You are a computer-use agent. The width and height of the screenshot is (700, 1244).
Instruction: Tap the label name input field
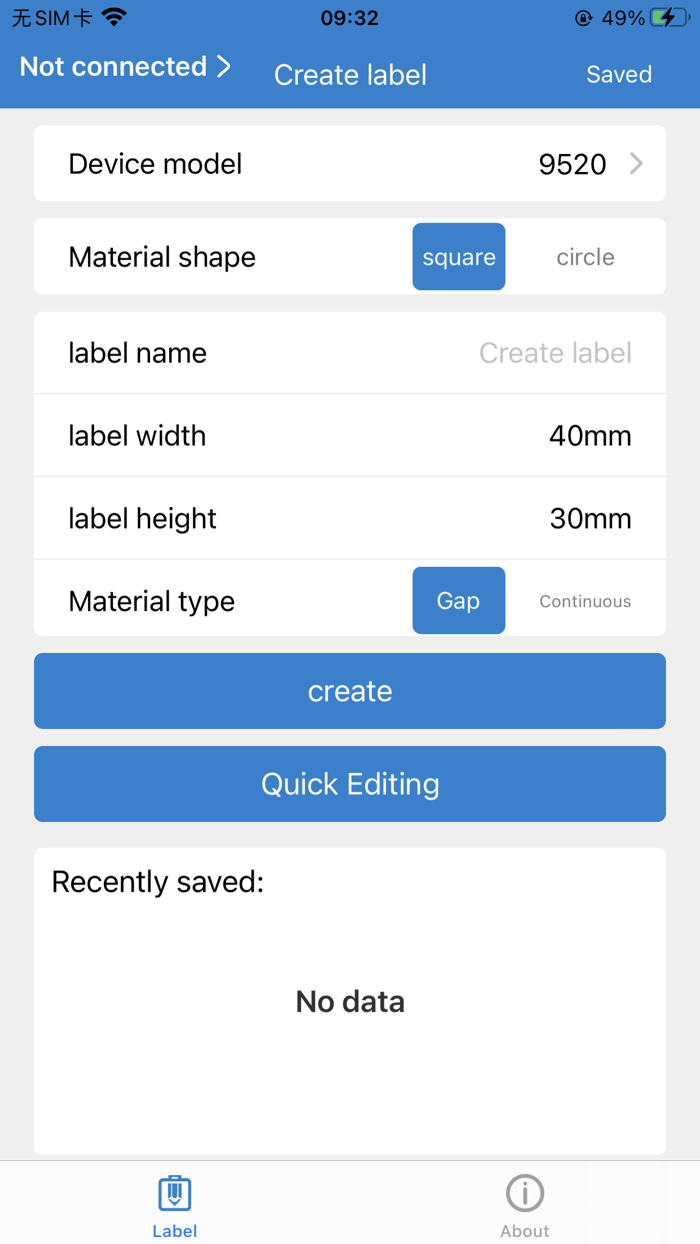[x=555, y=352]
